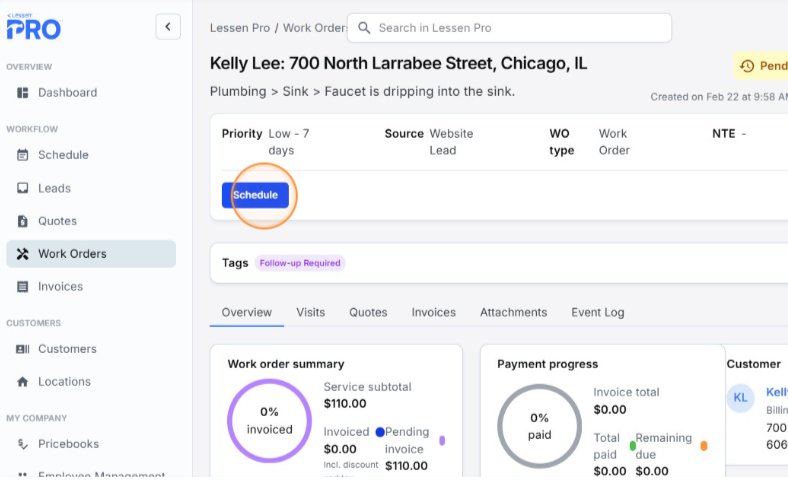Click the KL customer avatar

(x=740, y=397)
